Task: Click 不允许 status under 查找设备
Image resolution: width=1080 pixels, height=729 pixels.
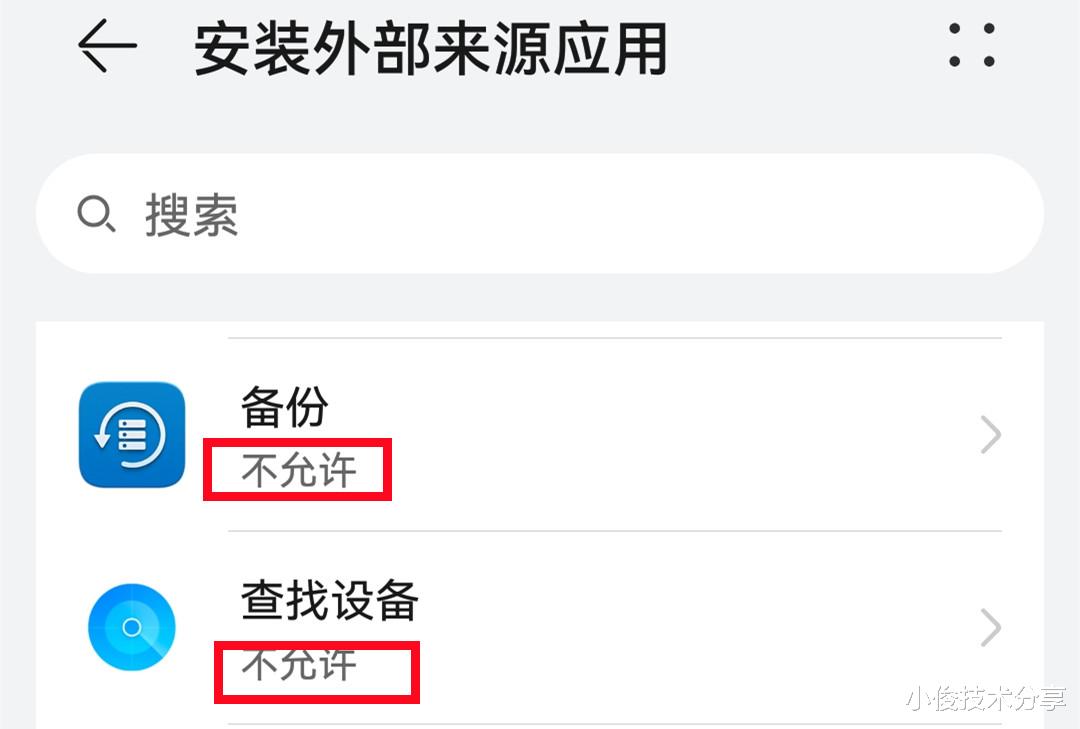Action: tap(298, 665)
